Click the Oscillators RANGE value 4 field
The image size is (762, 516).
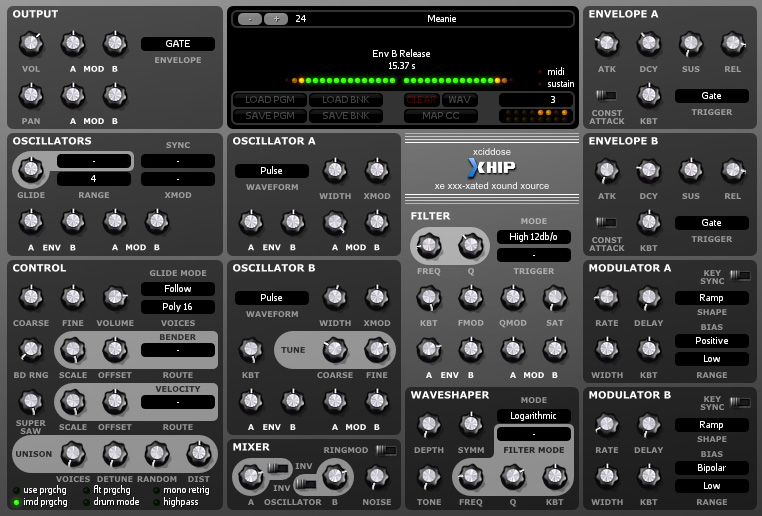pyautogui.click(x=94, y=178)
